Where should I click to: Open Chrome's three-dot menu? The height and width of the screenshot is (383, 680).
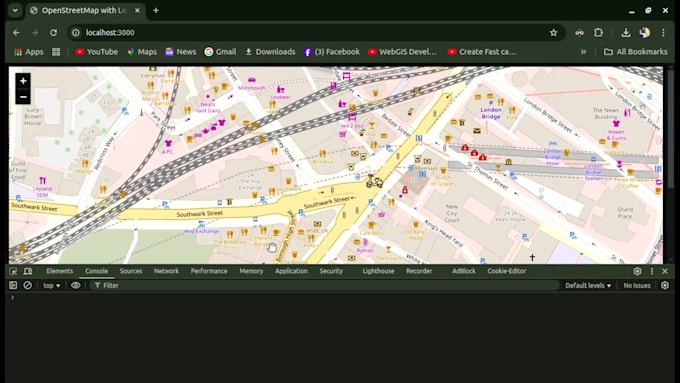tap(663, 33)
